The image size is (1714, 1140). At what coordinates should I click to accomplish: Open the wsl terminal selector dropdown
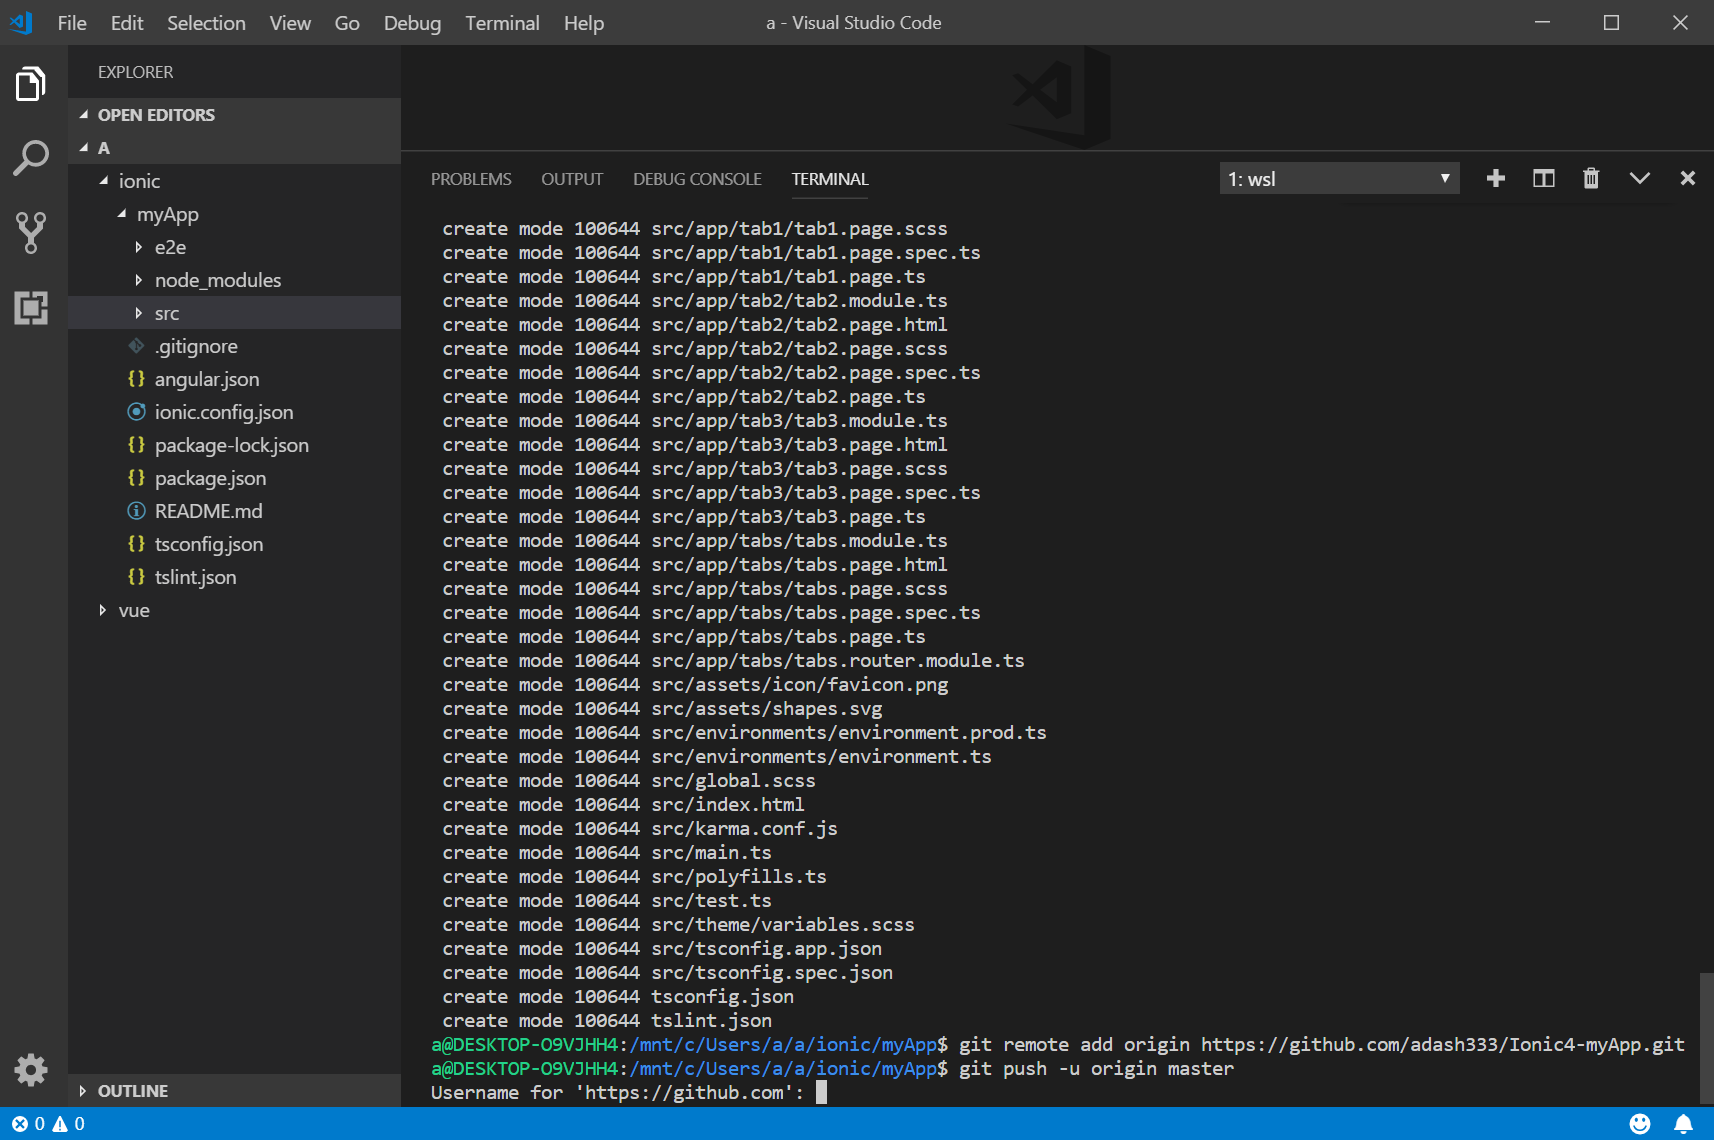click(x=1339, y=179)
